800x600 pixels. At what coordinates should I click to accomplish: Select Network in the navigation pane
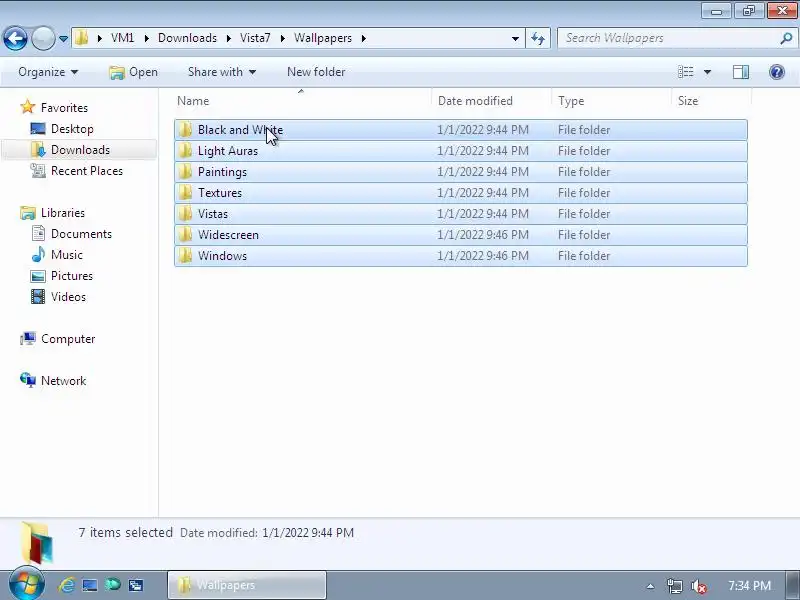pos(63,381)
